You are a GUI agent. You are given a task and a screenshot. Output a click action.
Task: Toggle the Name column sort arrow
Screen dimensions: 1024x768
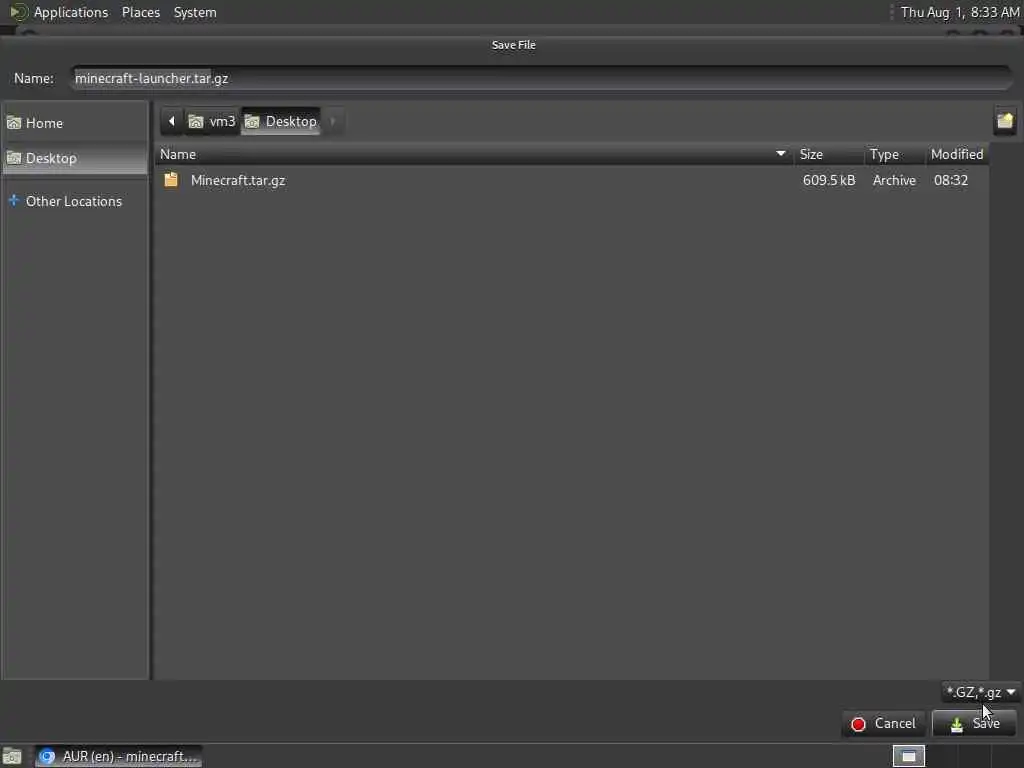(780, 153)
